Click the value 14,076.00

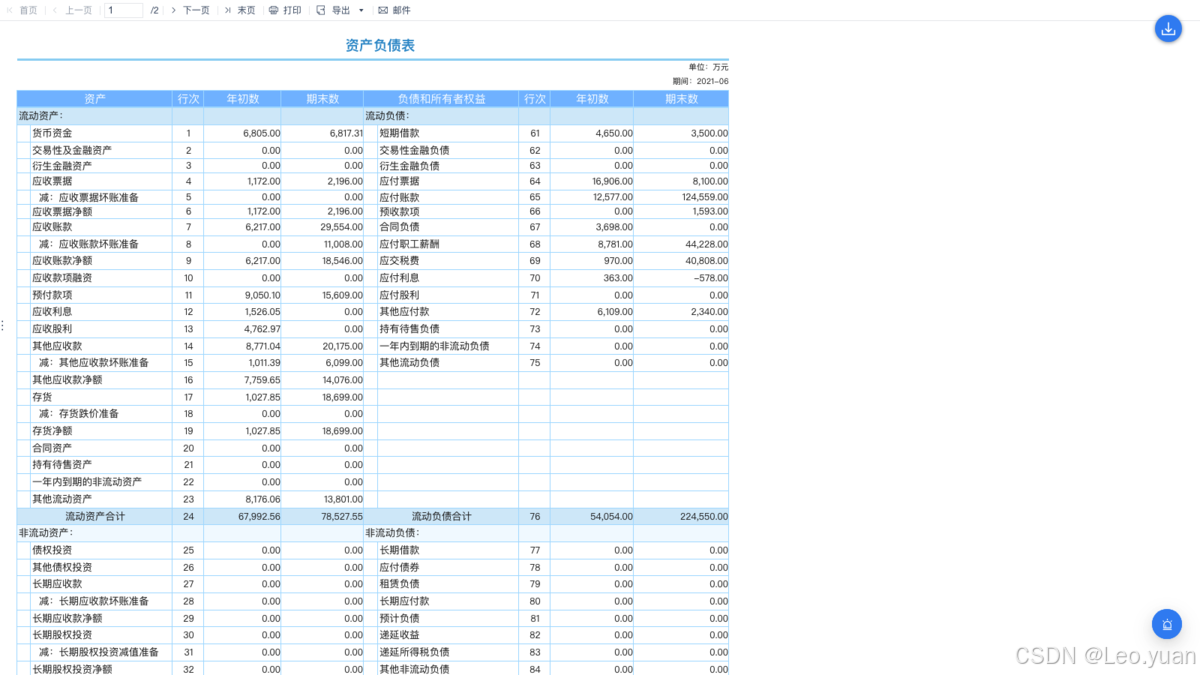(x=343, y=380)
